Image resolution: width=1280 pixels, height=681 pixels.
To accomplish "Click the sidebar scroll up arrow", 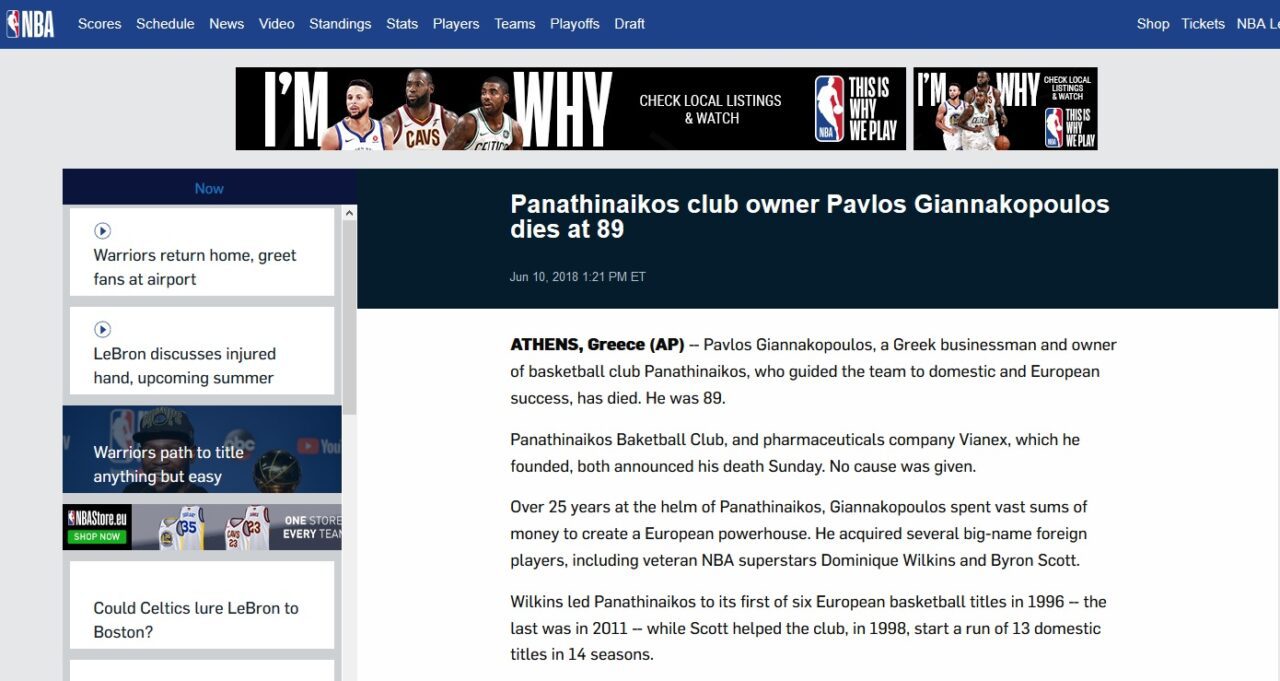I will pos(349,213).
